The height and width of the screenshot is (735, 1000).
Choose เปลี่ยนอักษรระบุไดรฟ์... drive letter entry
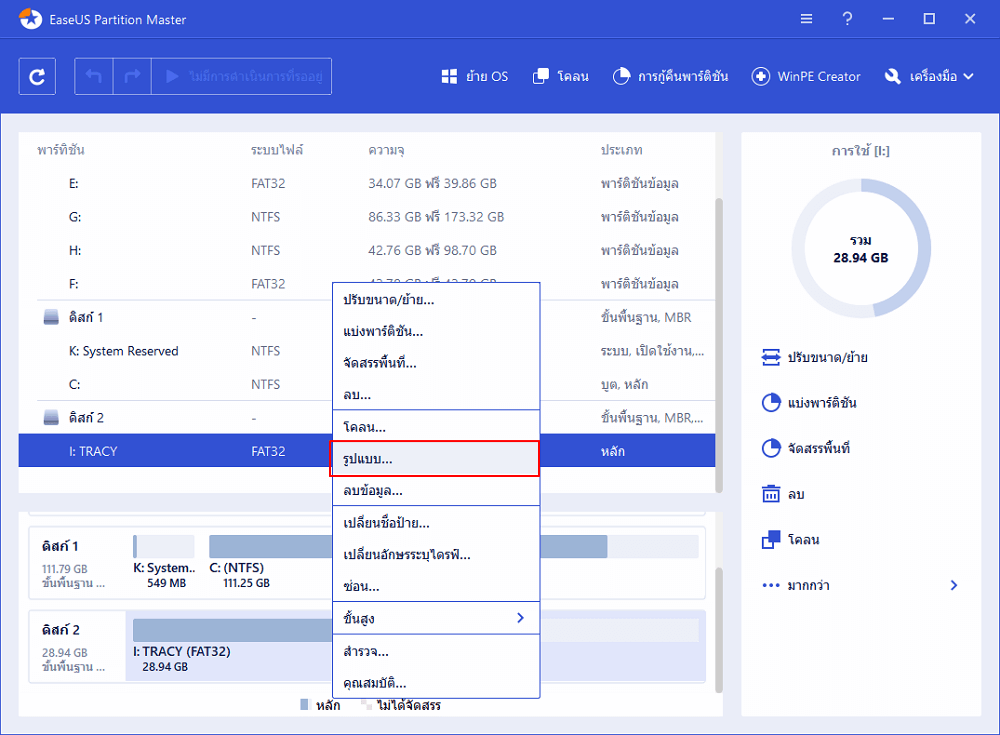pyautogui.click(x=436, y=554)
